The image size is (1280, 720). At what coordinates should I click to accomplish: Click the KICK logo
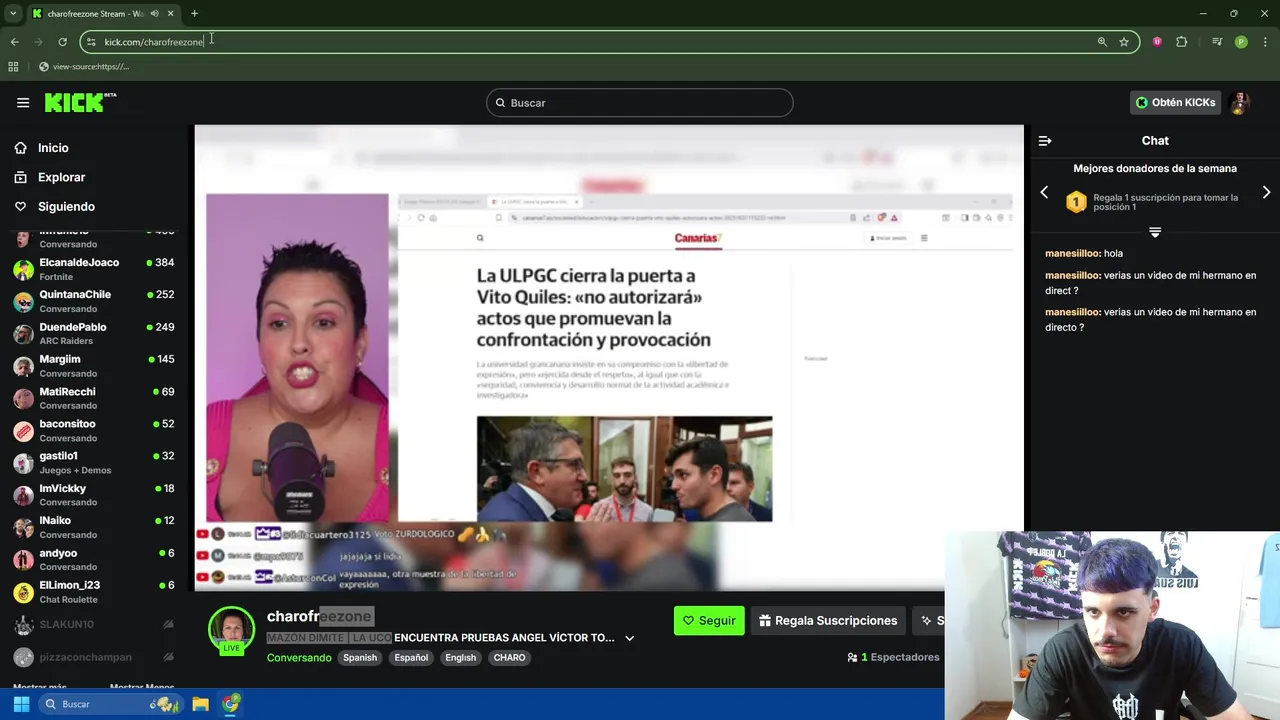(79, 102)
